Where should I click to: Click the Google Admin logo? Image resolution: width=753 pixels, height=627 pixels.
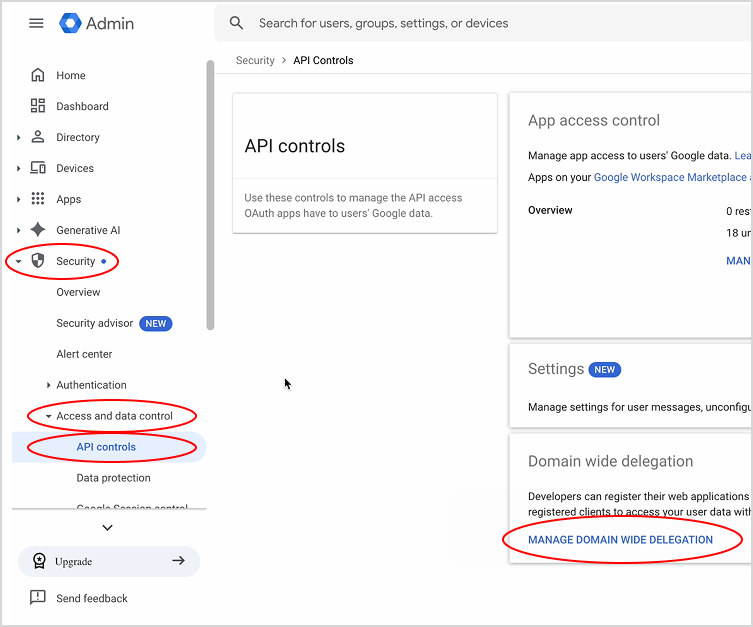tap(97, 23)
